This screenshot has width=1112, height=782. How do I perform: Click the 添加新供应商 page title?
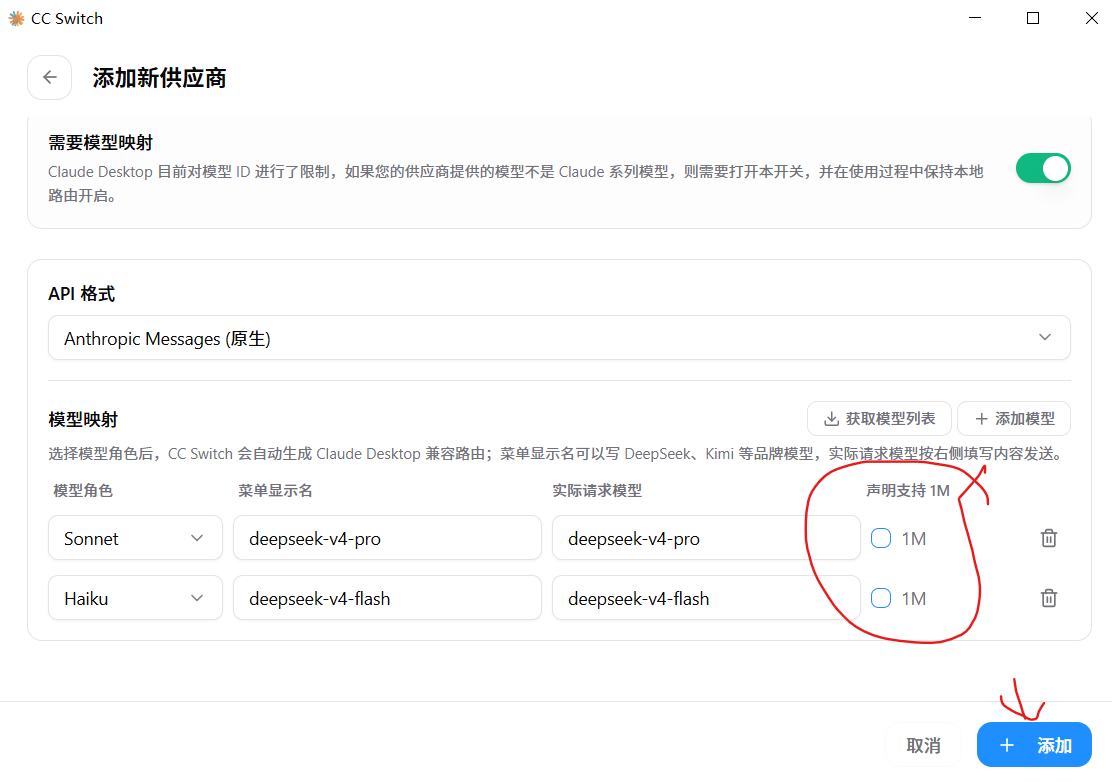159,78
